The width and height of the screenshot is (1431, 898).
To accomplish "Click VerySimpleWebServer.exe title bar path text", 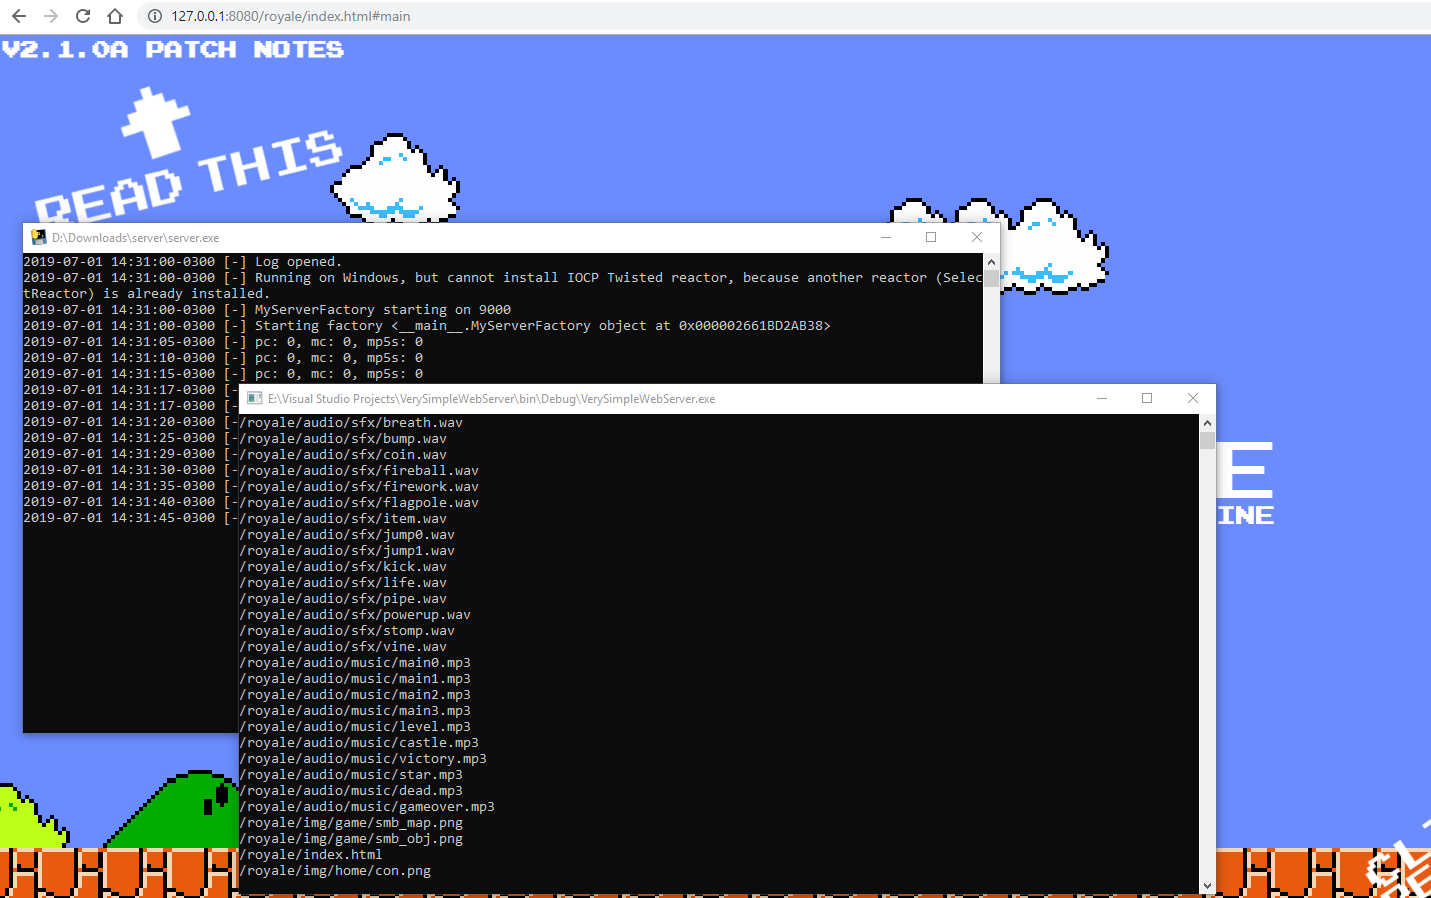I will [491, 399].
